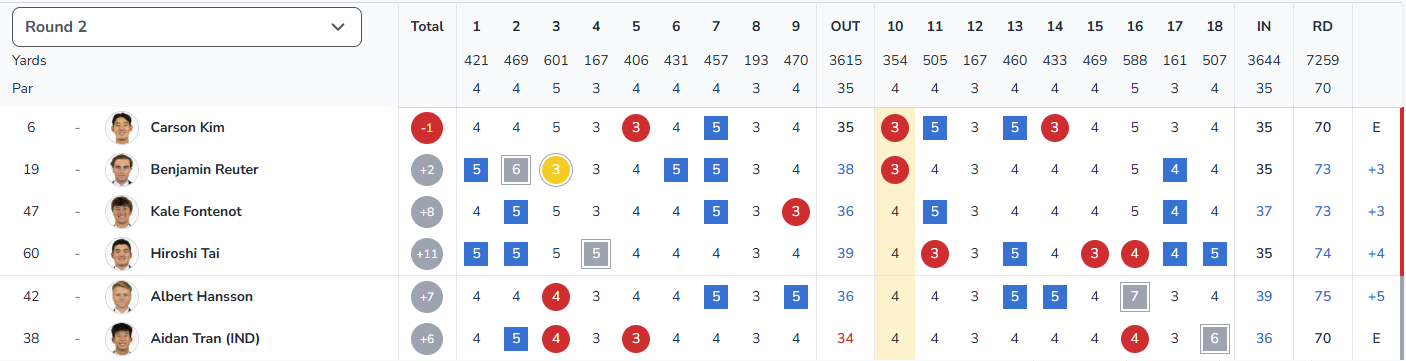Click Carson Kim's player photo

pos(121,128)
